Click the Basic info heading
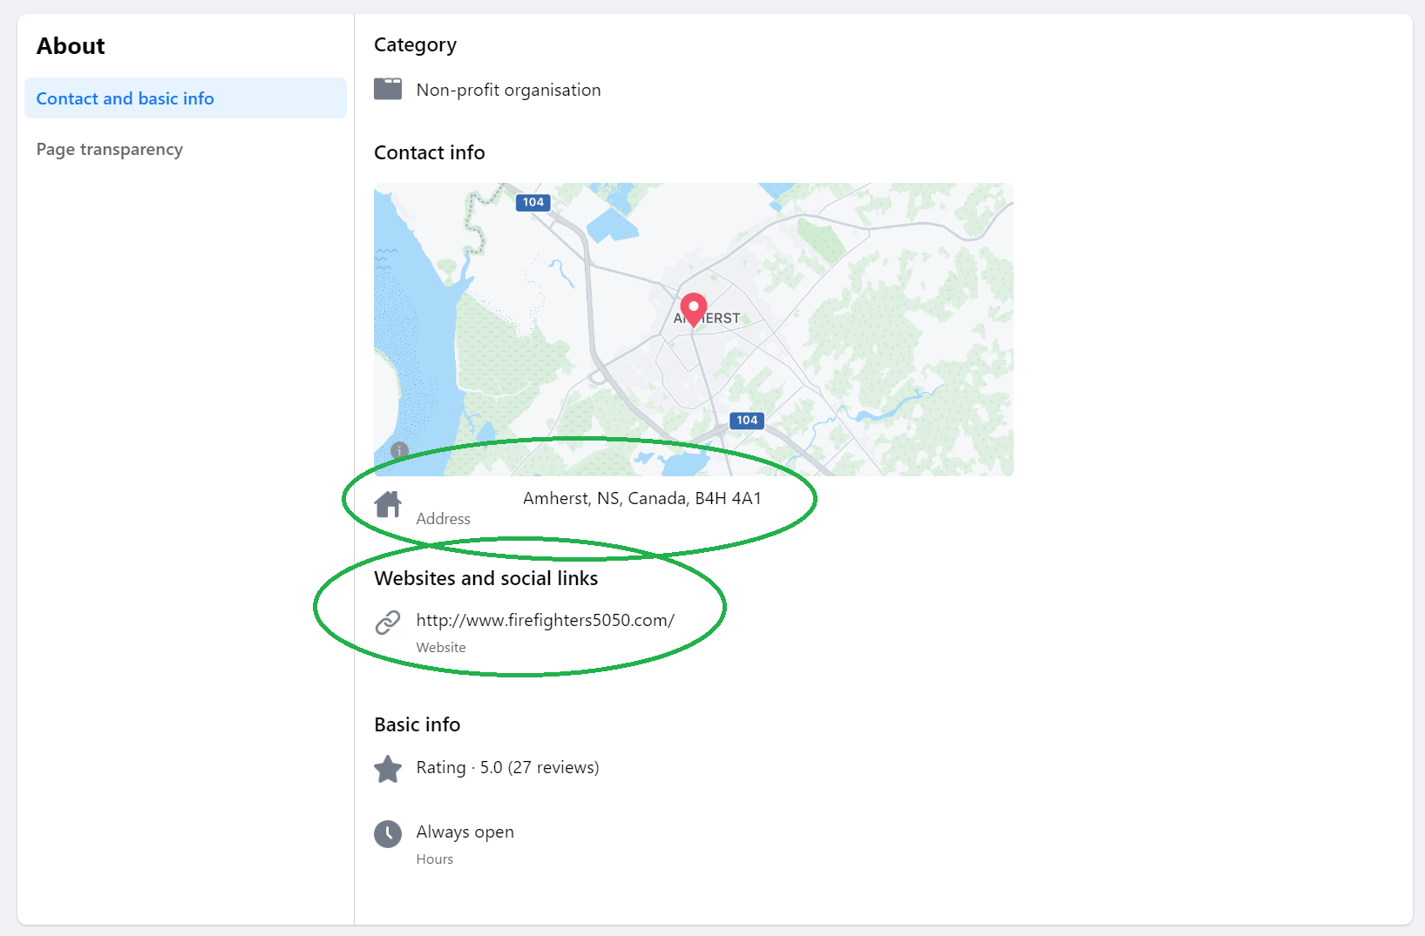Screen dimensions: 1425x936 417,724
